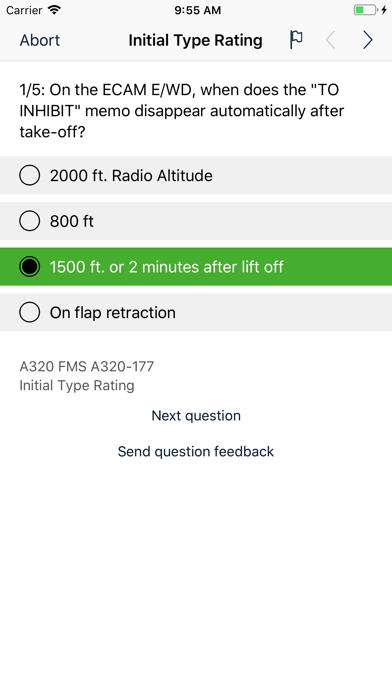Tap the Wi-Fi status icon
This screenshot has height=696, width=392.
[54, 10]
